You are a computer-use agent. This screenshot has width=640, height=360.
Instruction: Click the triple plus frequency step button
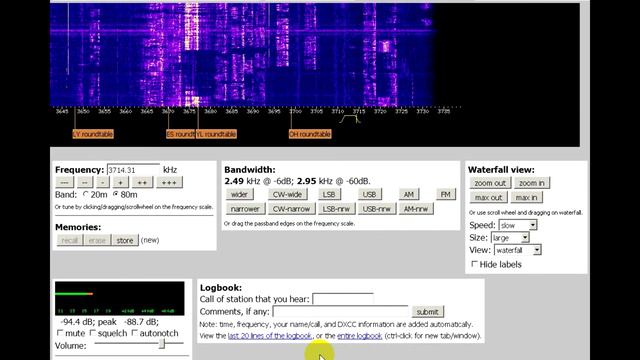[169, 182]
